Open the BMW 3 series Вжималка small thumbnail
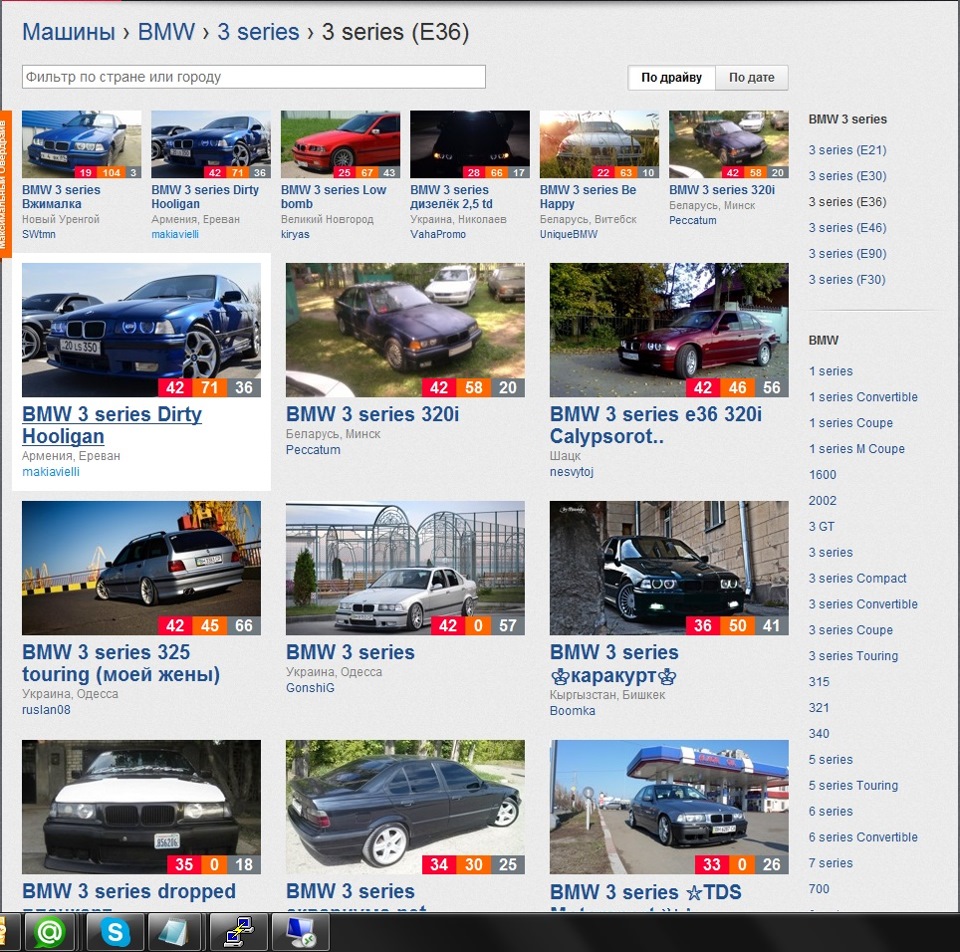This screenshot has height=952, width=960. [81, 144]
